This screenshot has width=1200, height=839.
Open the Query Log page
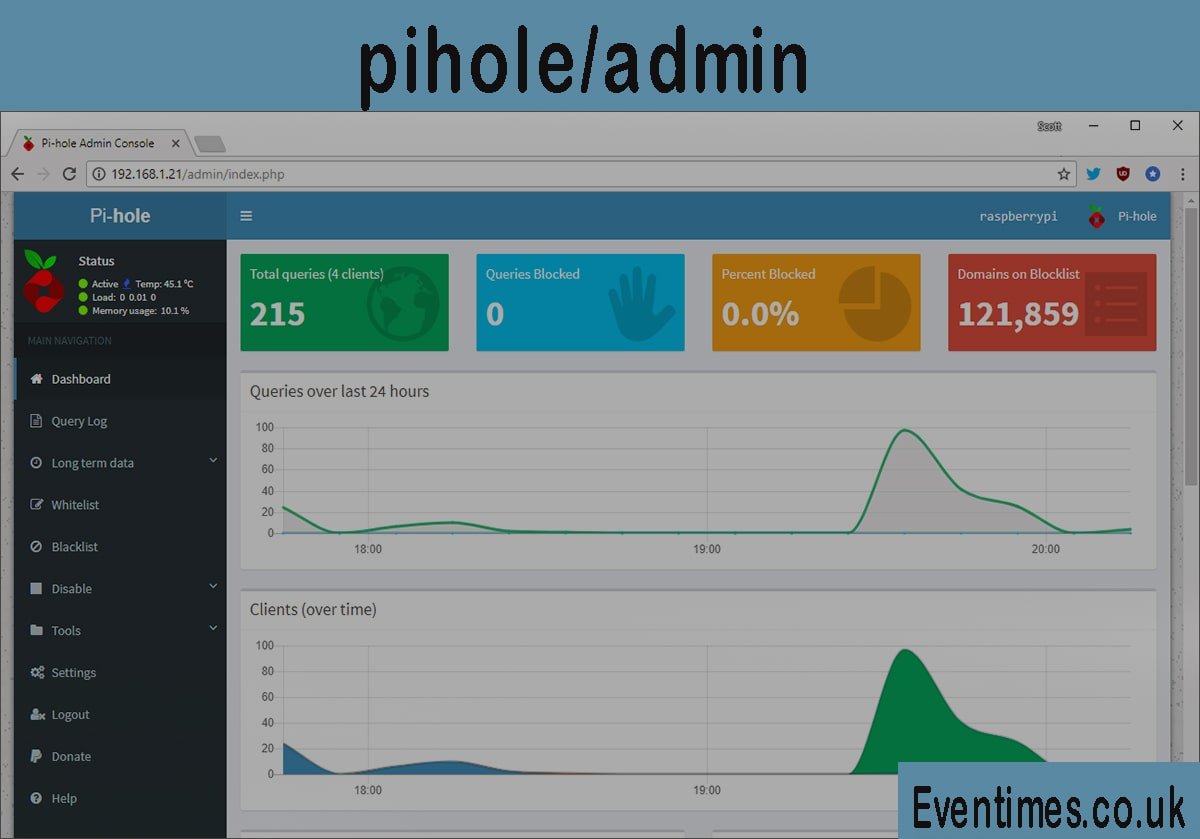(78, 421)
